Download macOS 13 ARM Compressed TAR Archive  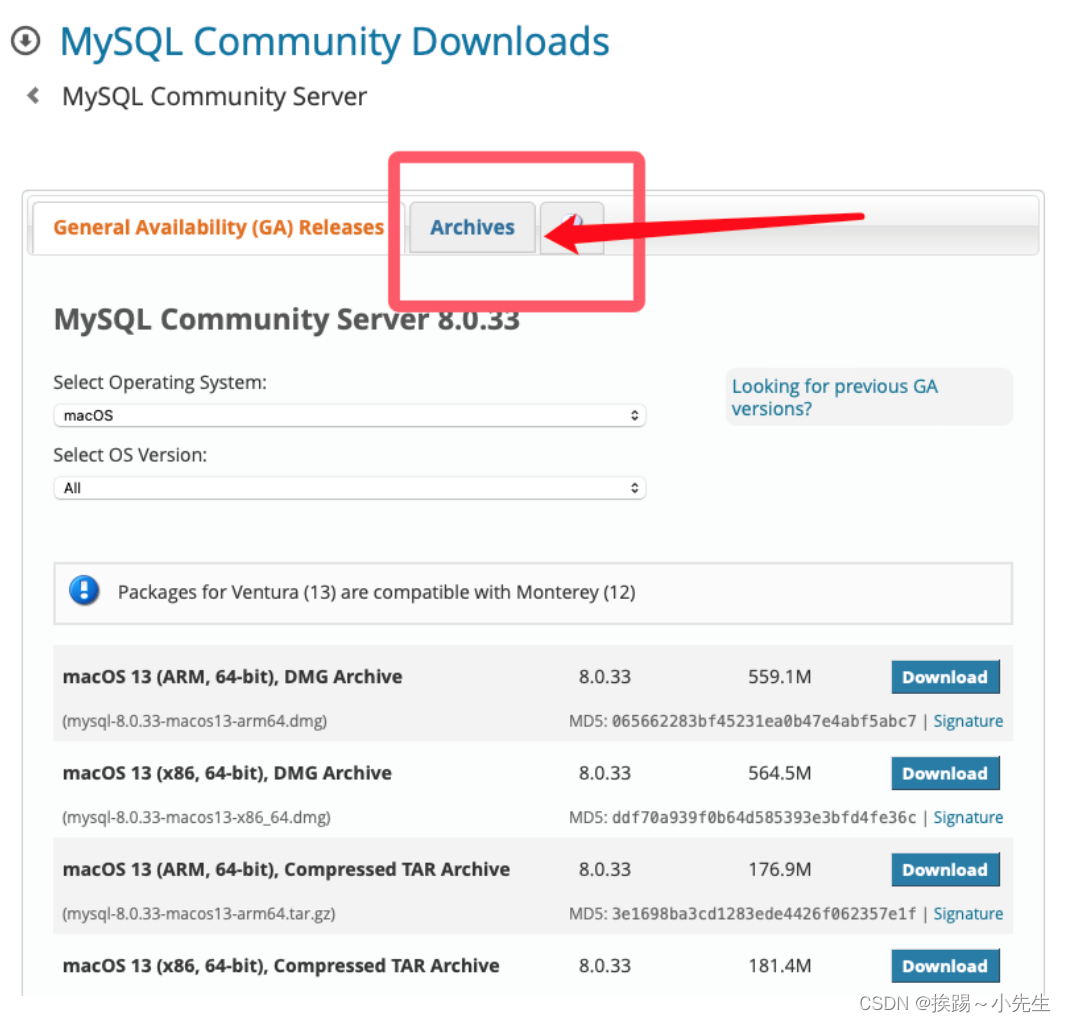coord(945,870)
